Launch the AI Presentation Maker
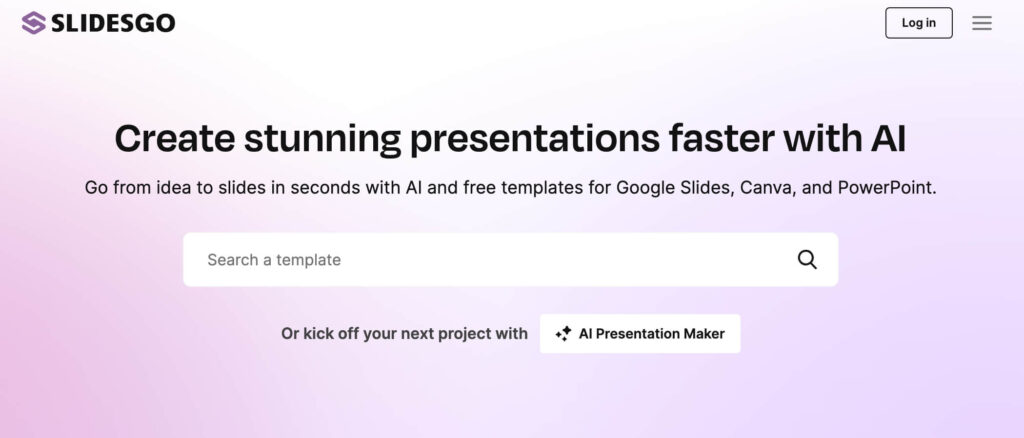 (640, 334)
